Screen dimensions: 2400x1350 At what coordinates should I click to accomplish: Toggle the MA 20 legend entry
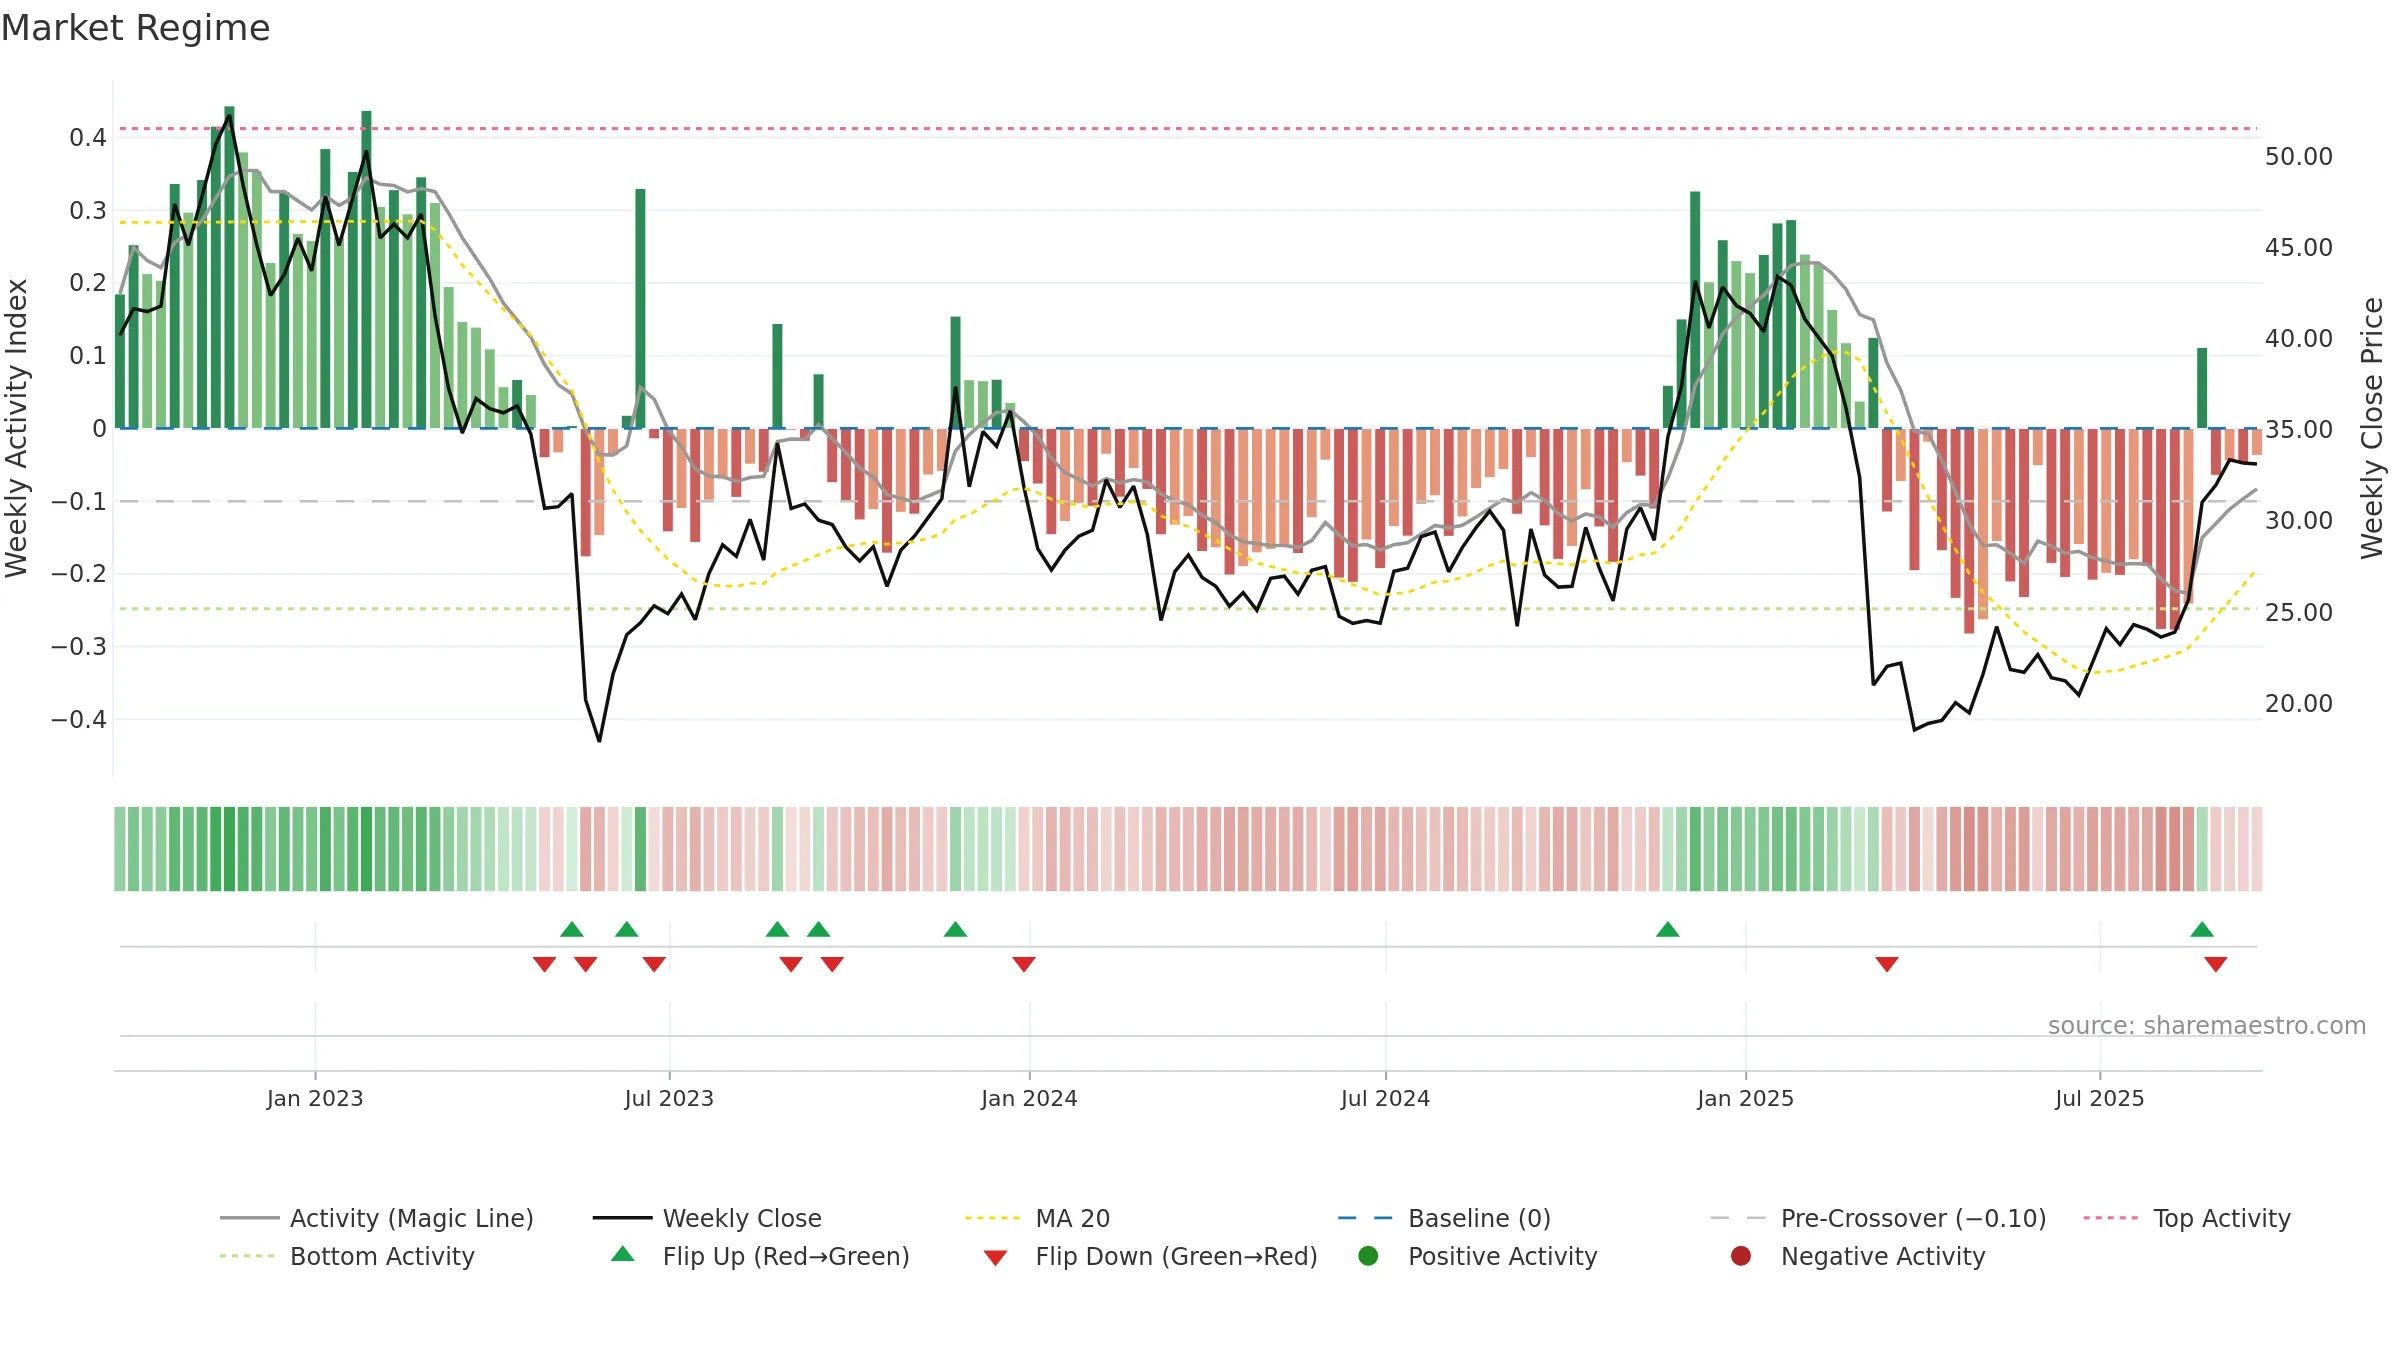[x=1037, y=1218]
